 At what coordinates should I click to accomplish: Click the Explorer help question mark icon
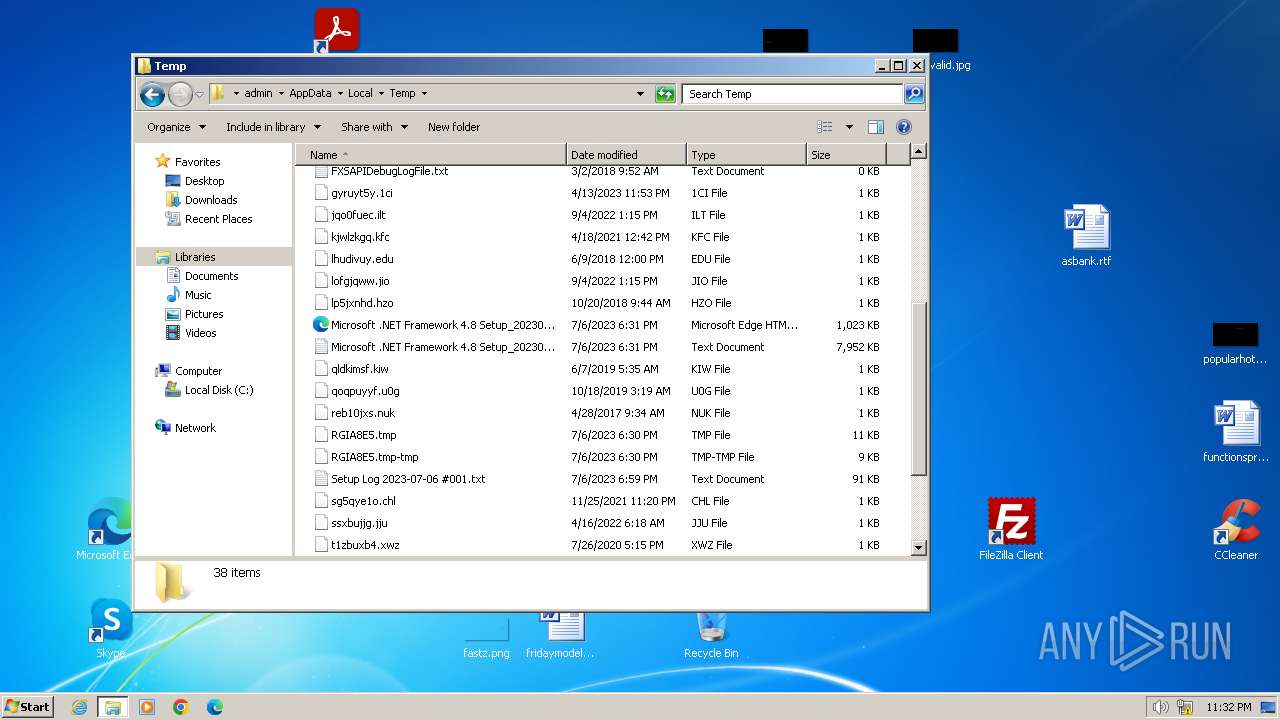point(904,127)
